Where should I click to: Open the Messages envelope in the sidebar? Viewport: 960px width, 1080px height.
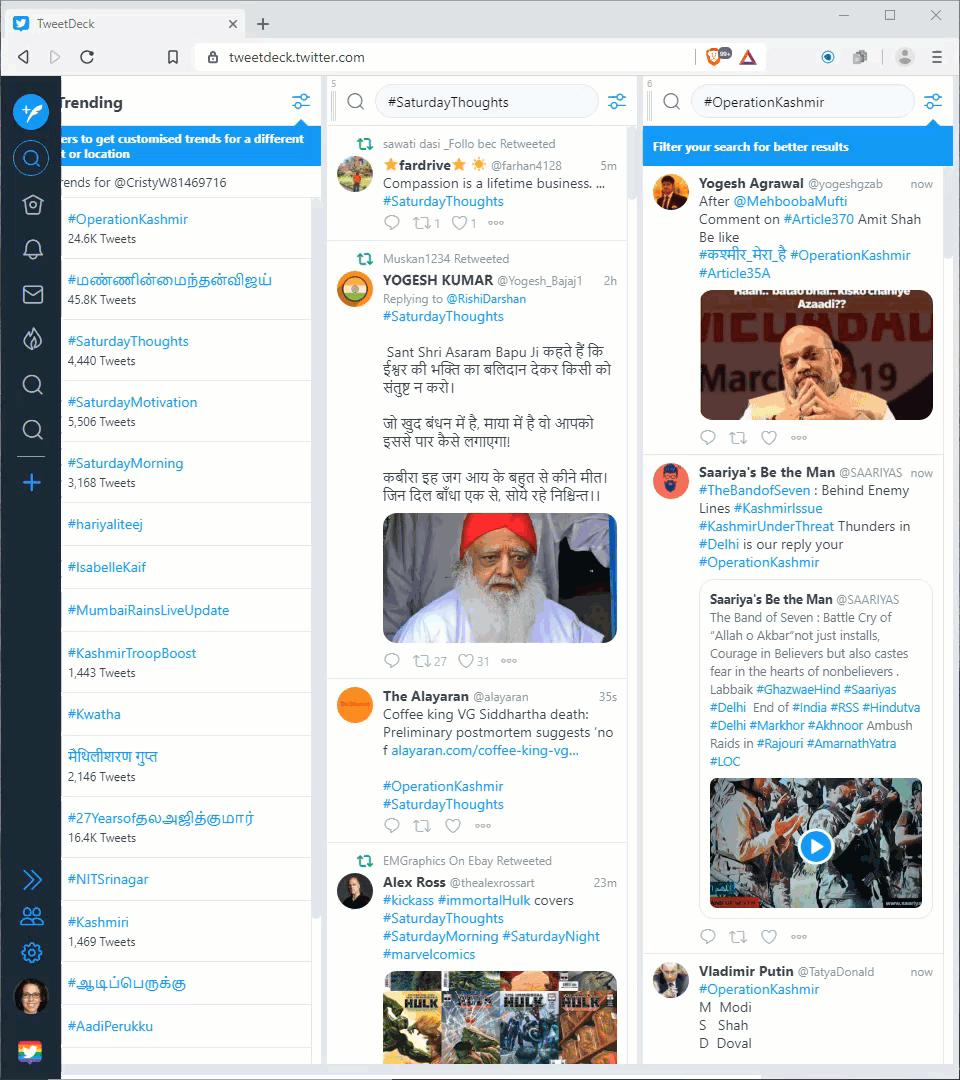click(32, 295)
